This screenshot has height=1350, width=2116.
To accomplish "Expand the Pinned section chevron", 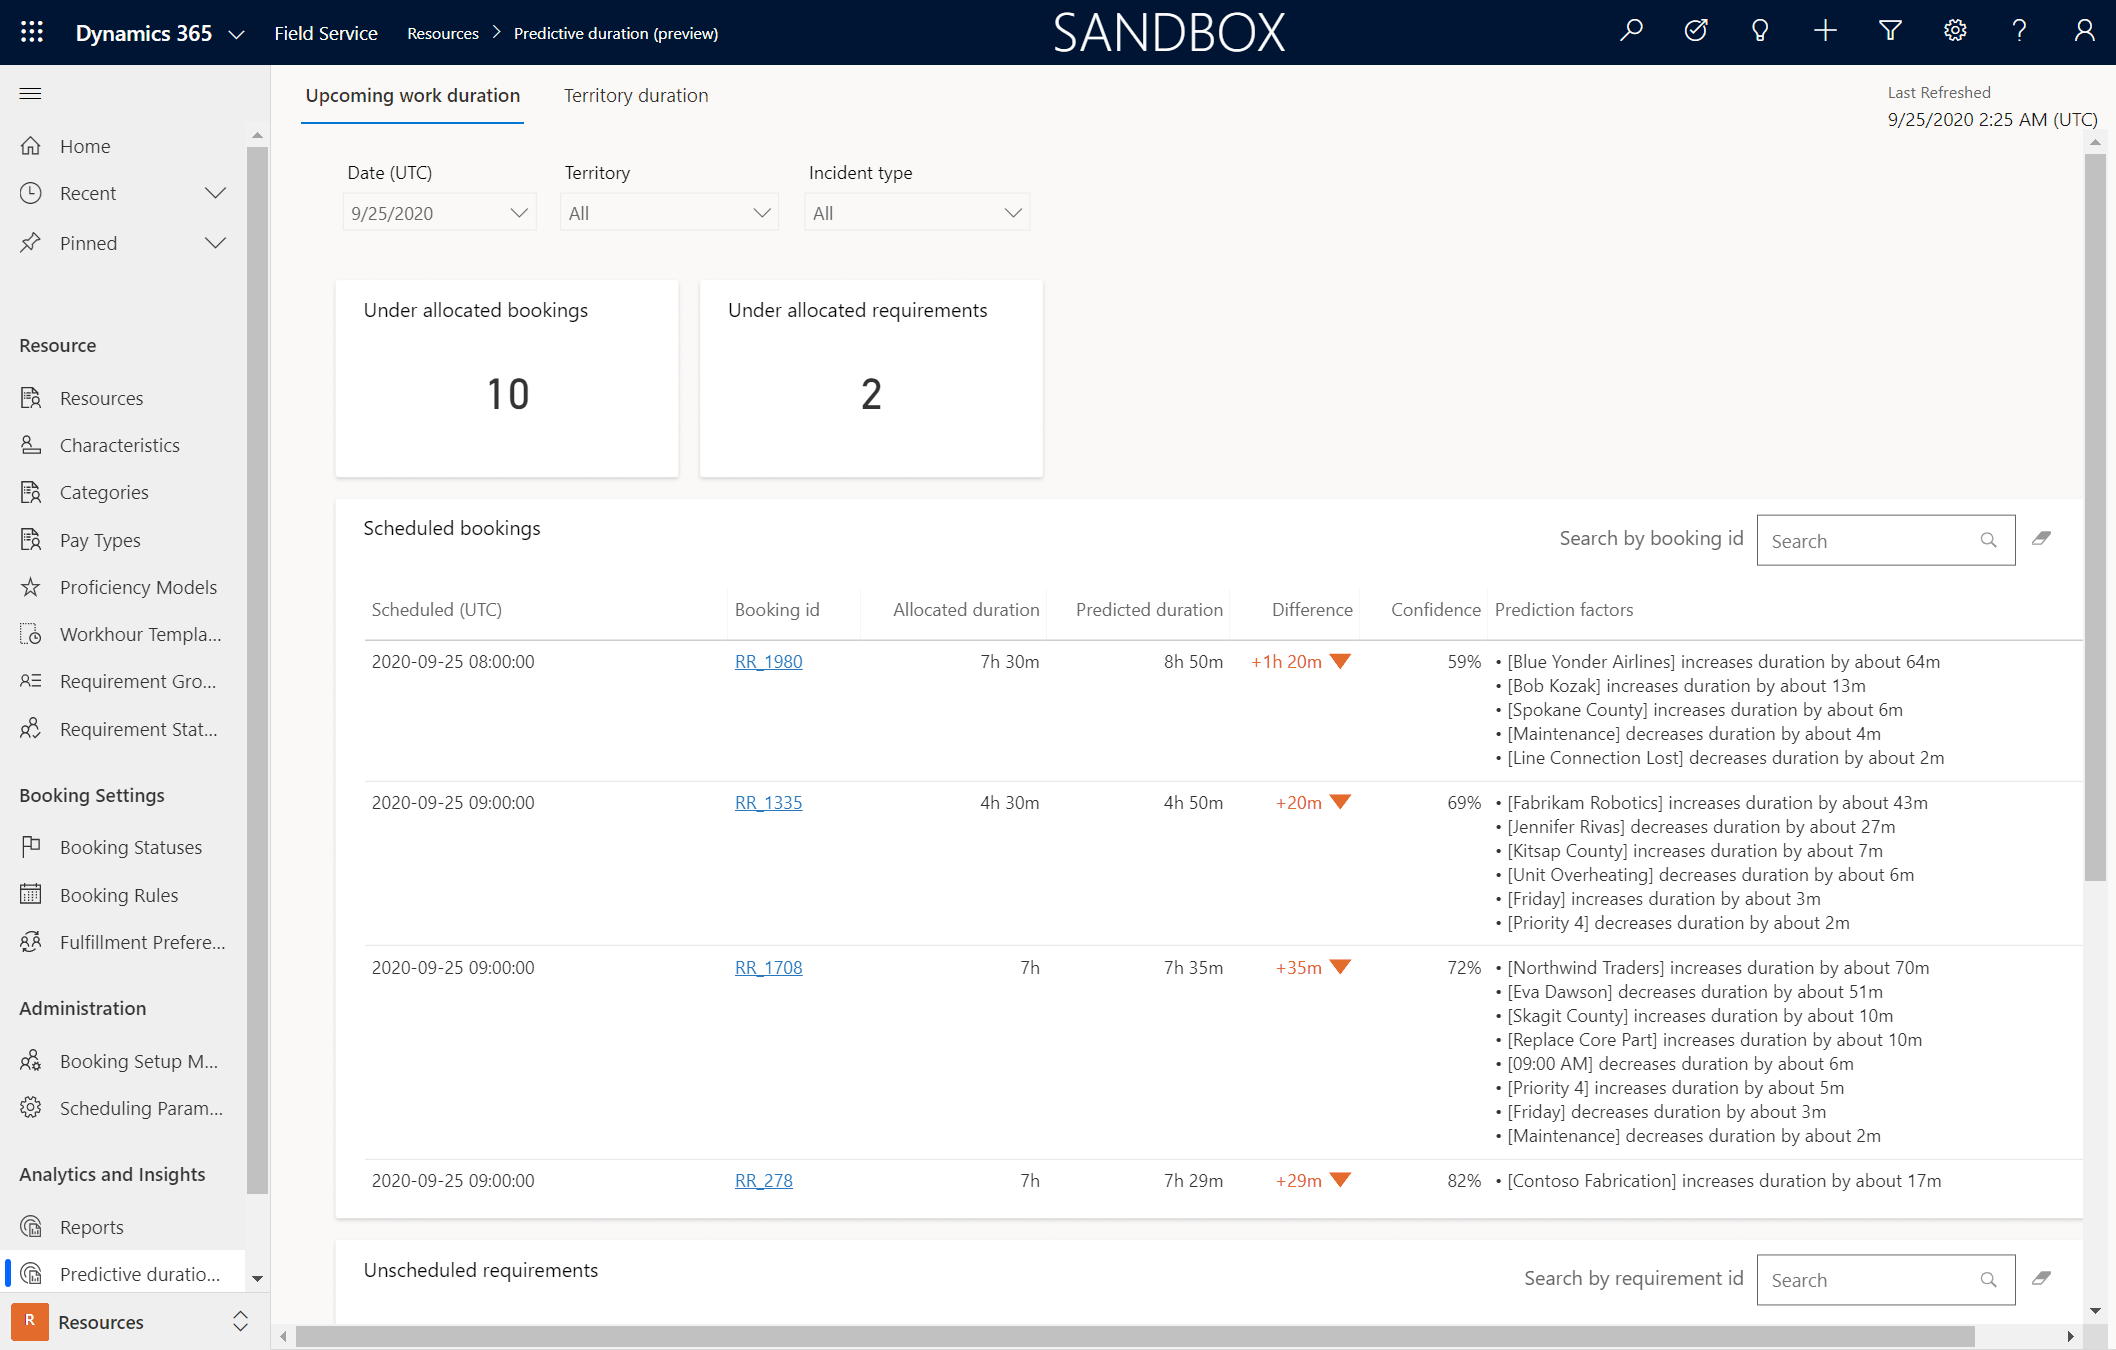I will (x=215, y=243).
